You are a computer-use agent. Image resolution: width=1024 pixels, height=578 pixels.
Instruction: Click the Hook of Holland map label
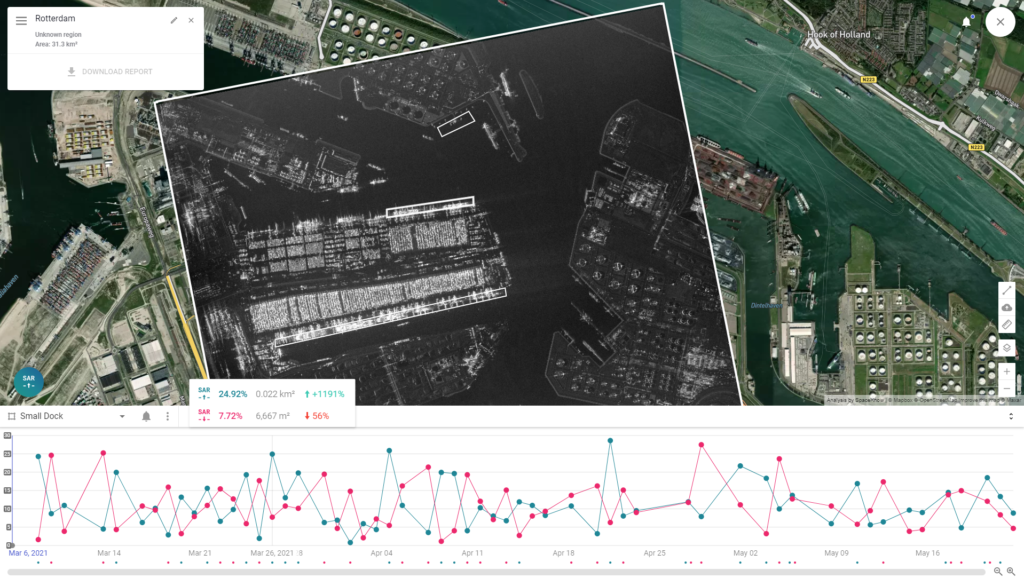click(x=839, y=35)
